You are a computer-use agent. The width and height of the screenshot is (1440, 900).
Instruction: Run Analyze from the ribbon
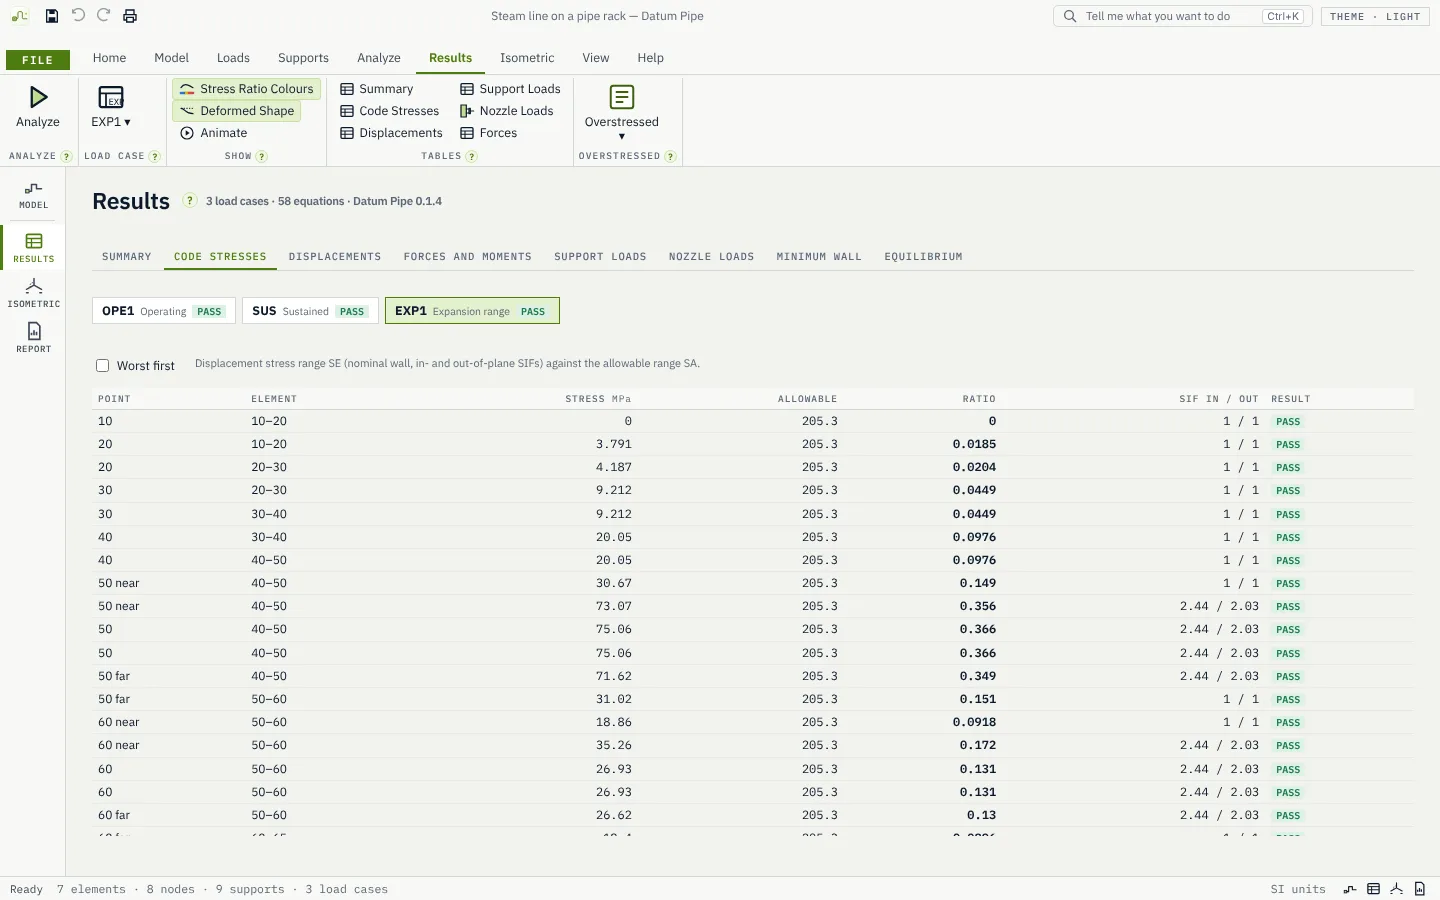coord(38,107)
